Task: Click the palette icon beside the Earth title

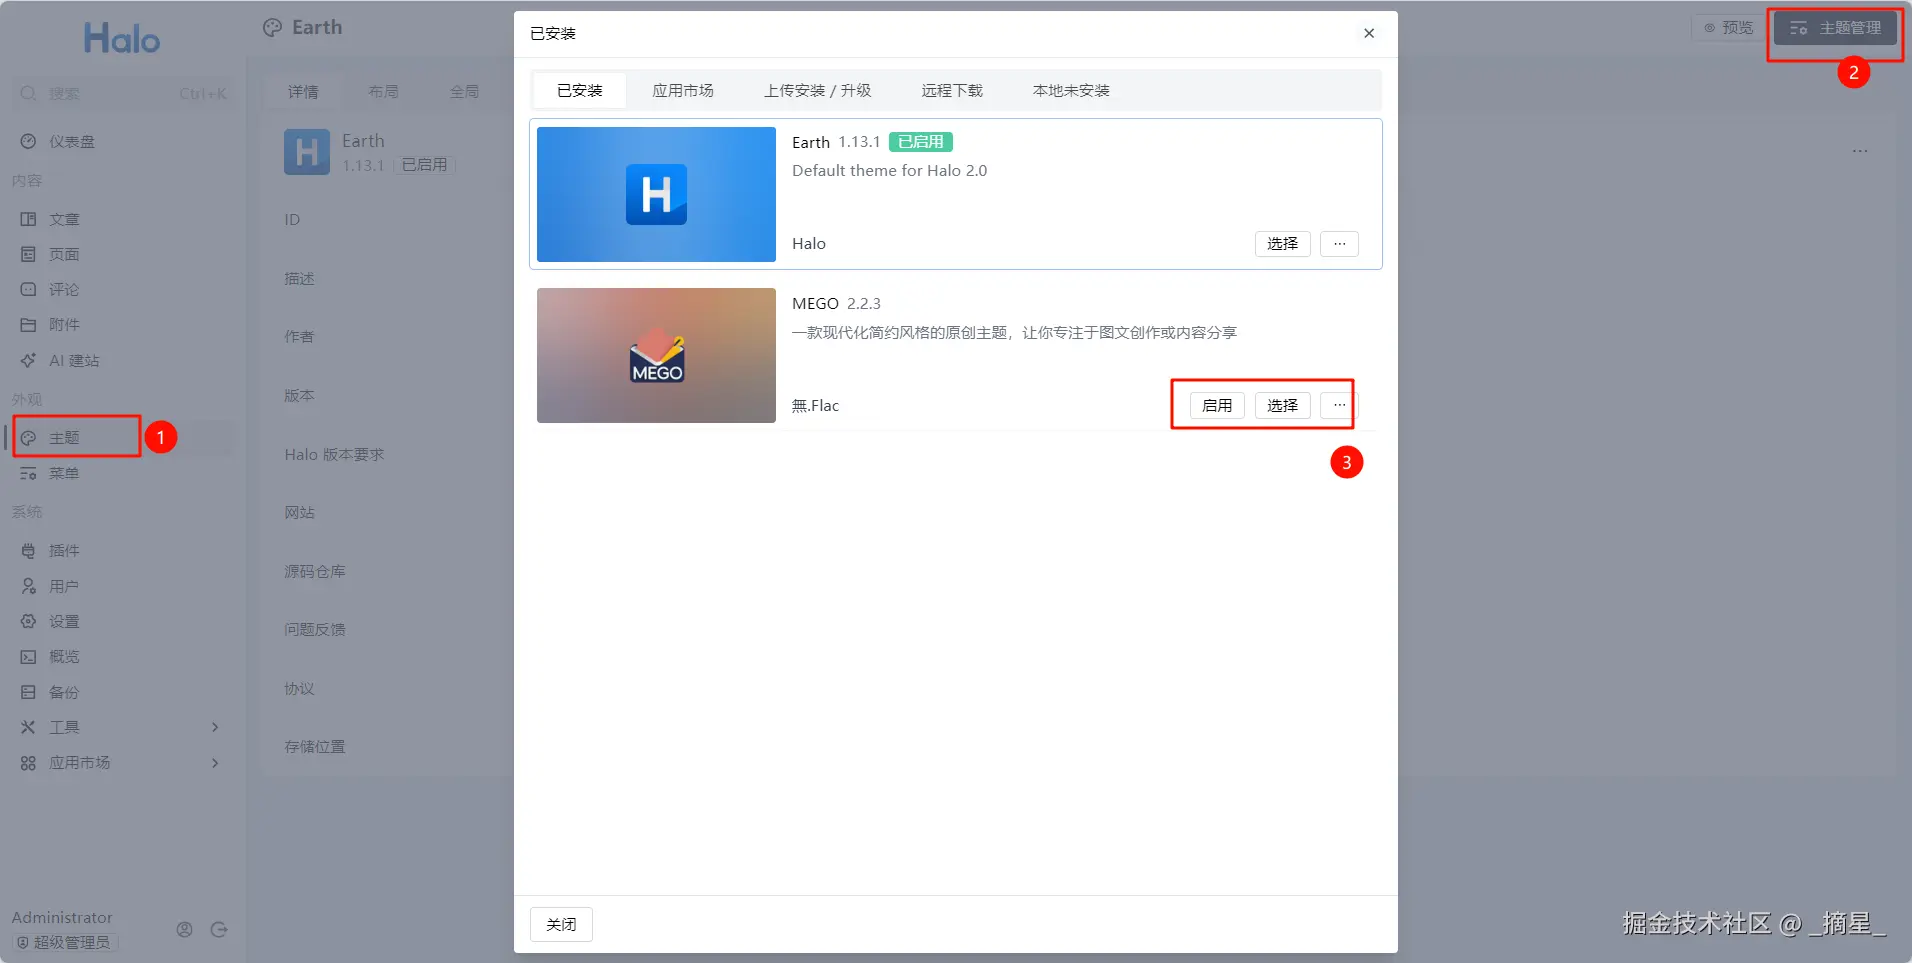Action: click(x=272, y=28)
